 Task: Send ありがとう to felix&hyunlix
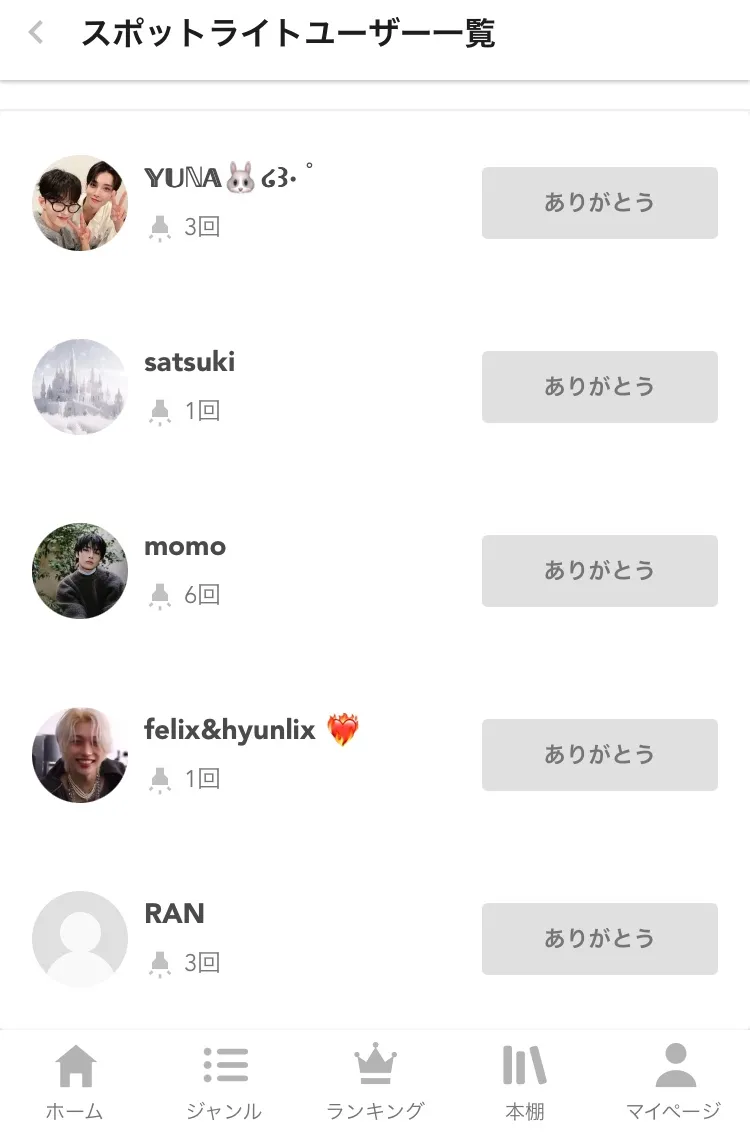[x=599, y=755]
